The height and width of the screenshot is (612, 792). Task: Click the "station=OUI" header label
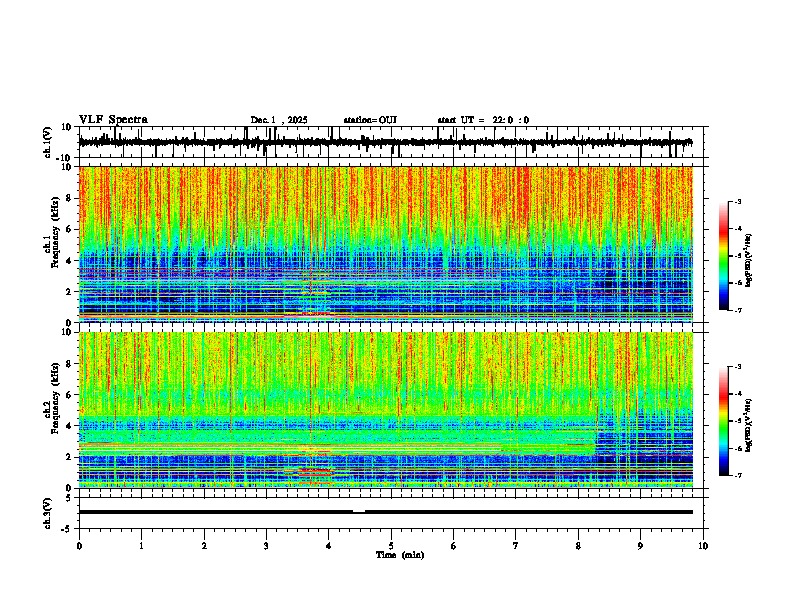click(370, 120)
